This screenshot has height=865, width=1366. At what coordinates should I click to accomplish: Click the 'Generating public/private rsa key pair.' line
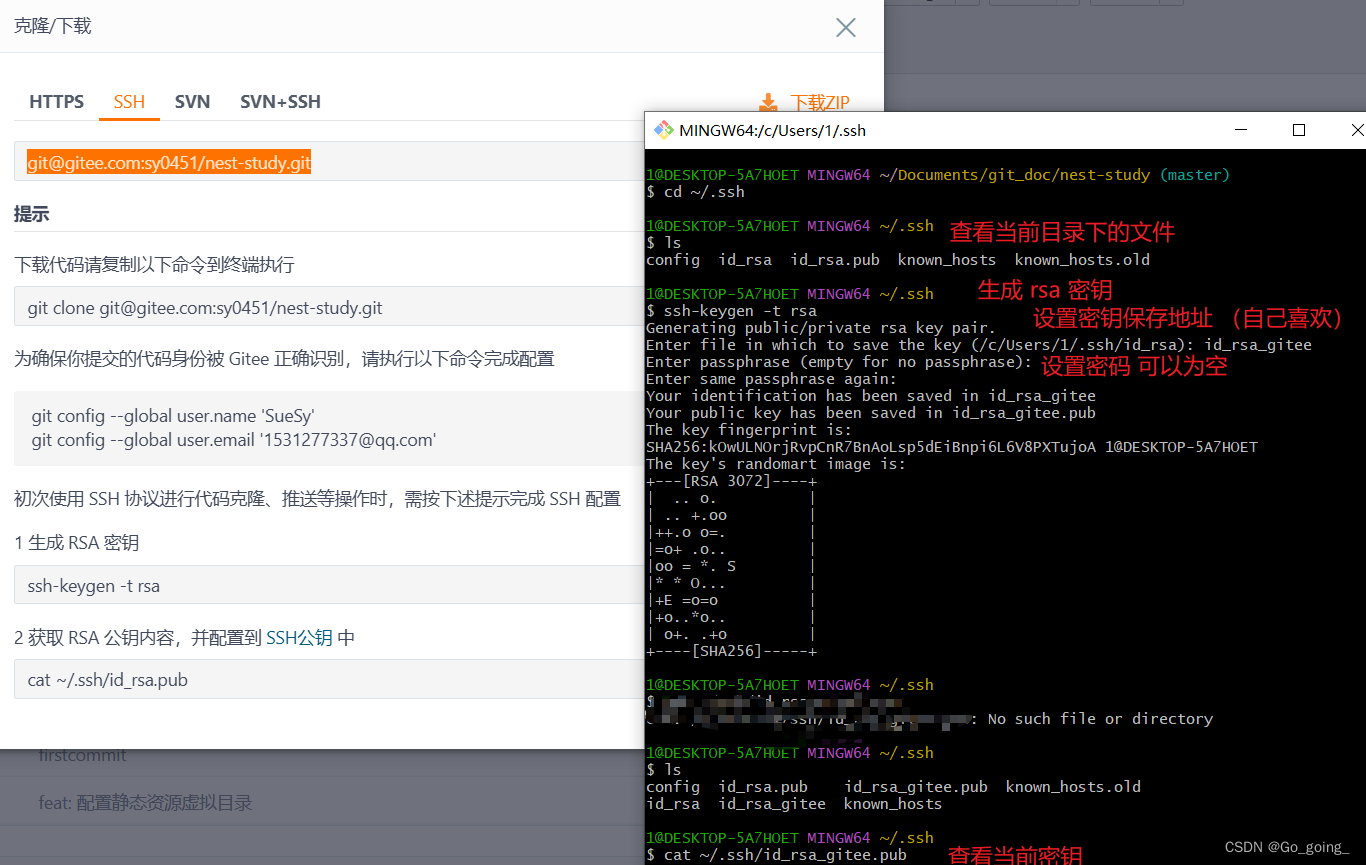tap(821, 328)
